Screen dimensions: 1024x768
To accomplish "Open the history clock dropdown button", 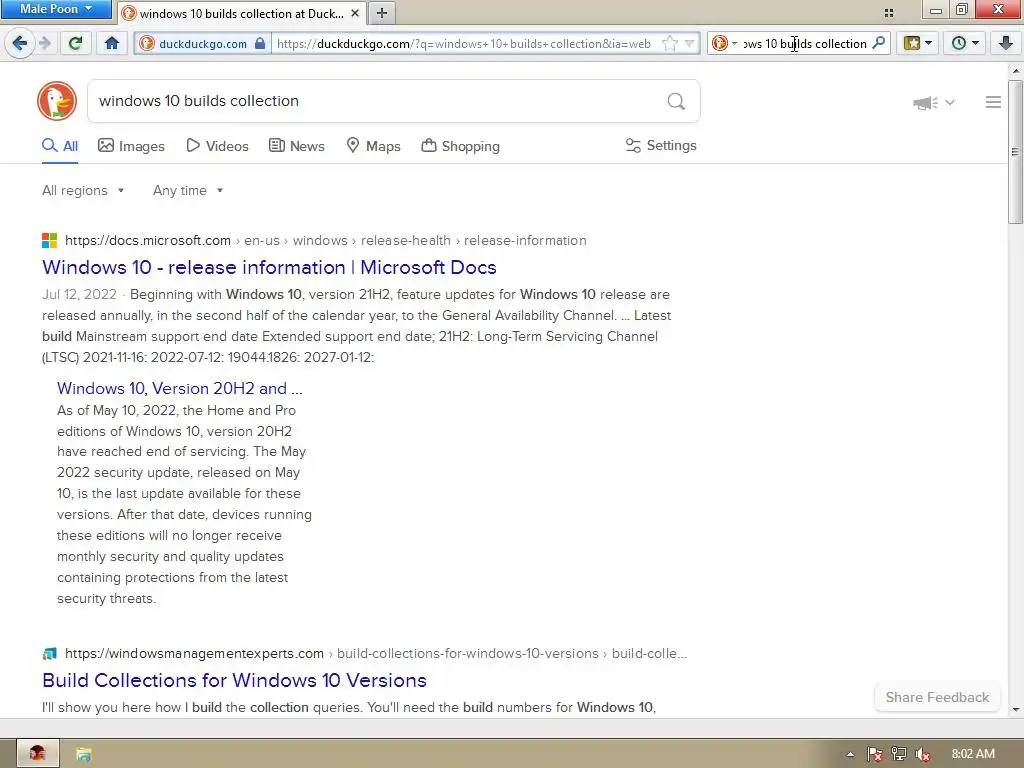I will pos(965,44).
